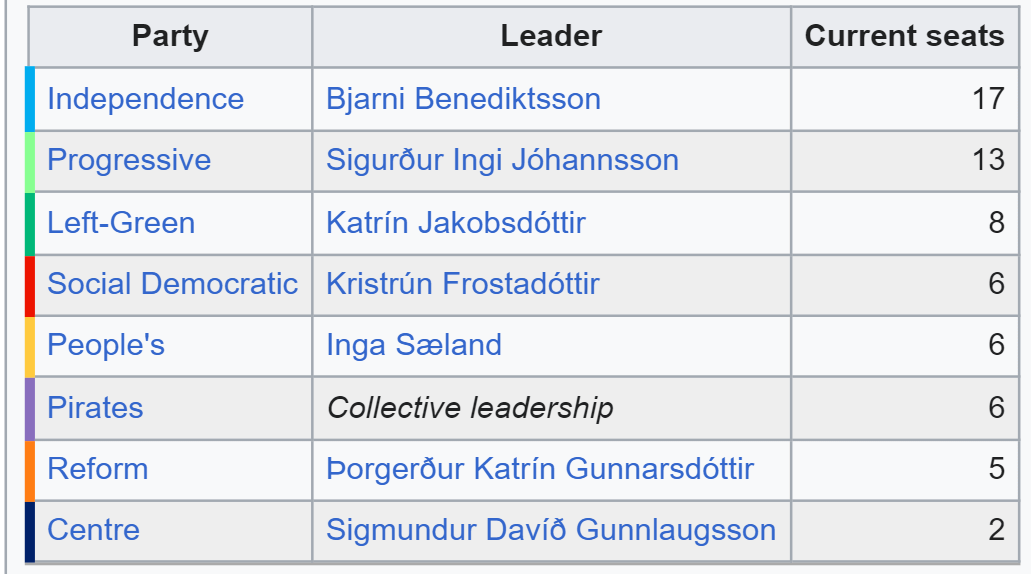The height and width of the screenshot is (574, 1031).
Task: Click Sigurður Ingi Jóhannsson leader link
Action: tap(502, 160)
